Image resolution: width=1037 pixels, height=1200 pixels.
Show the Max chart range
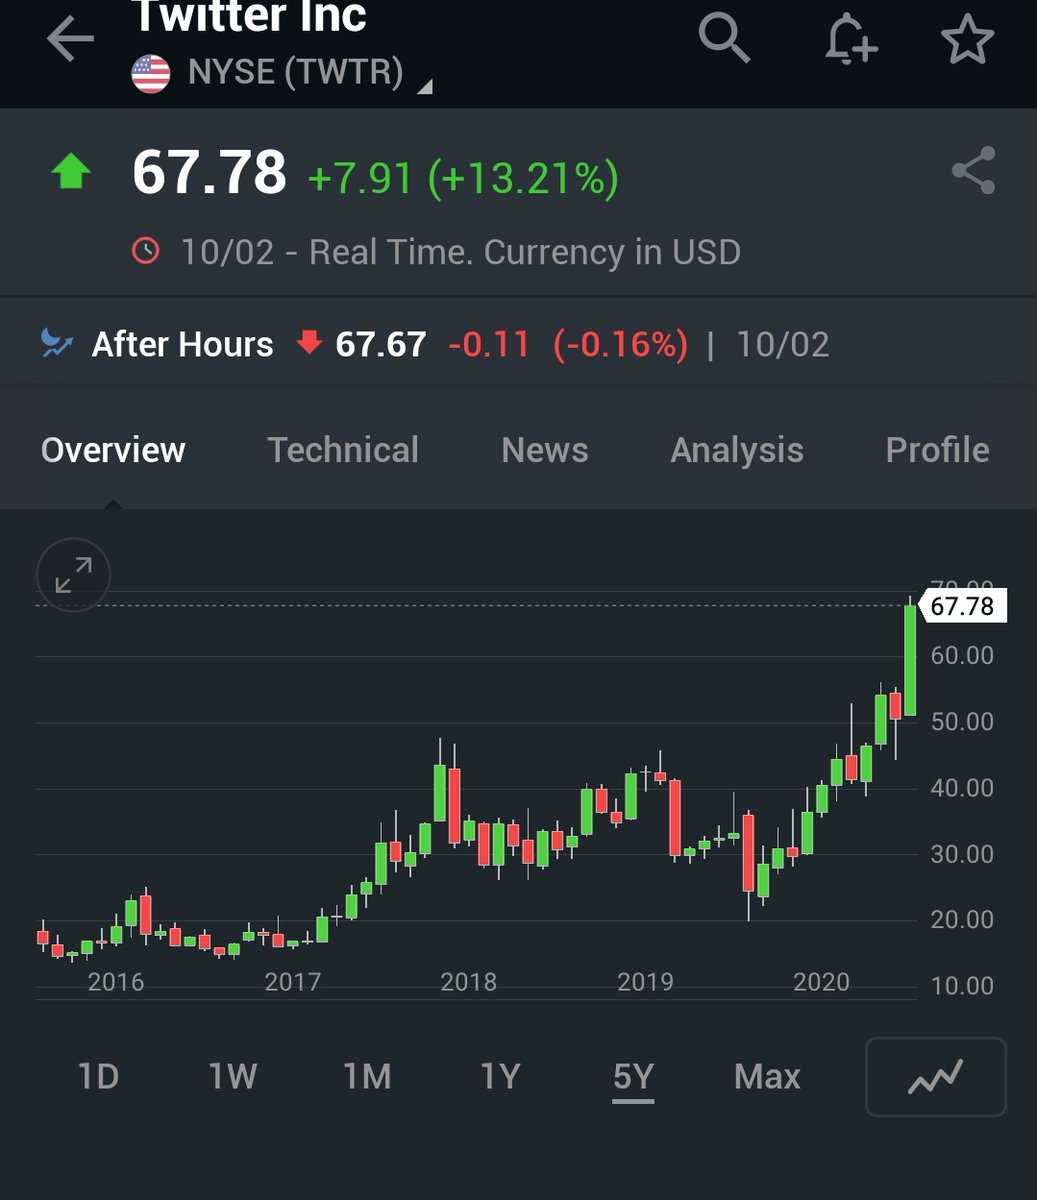(x=767, y=1077)
